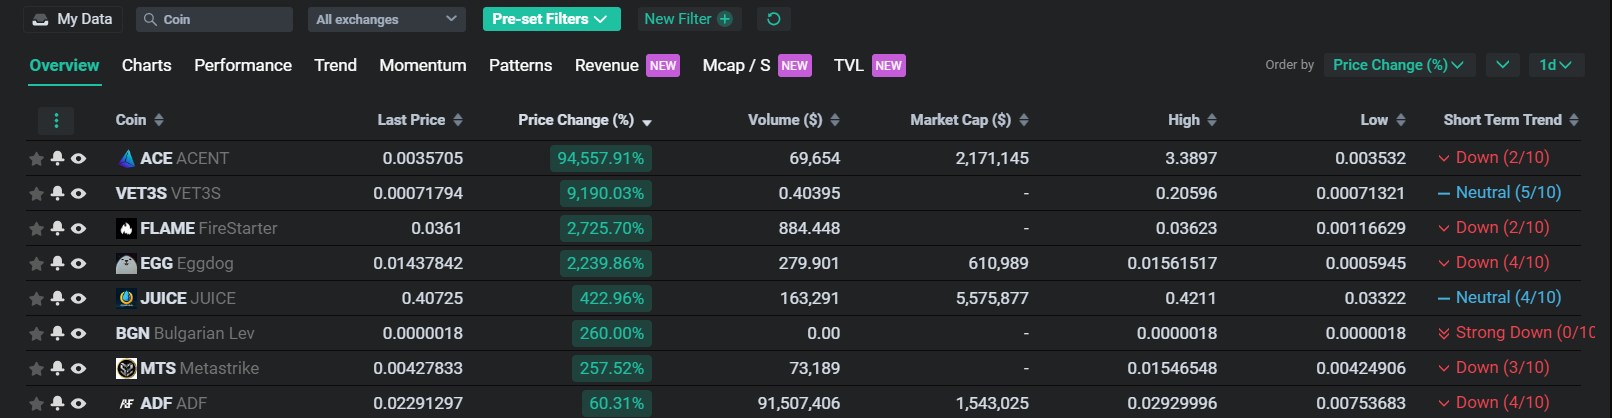Open the All exchanges dropdown
Image resolution: width=1612 pixels, height=418 pixels.
click(x=386, y=19)
